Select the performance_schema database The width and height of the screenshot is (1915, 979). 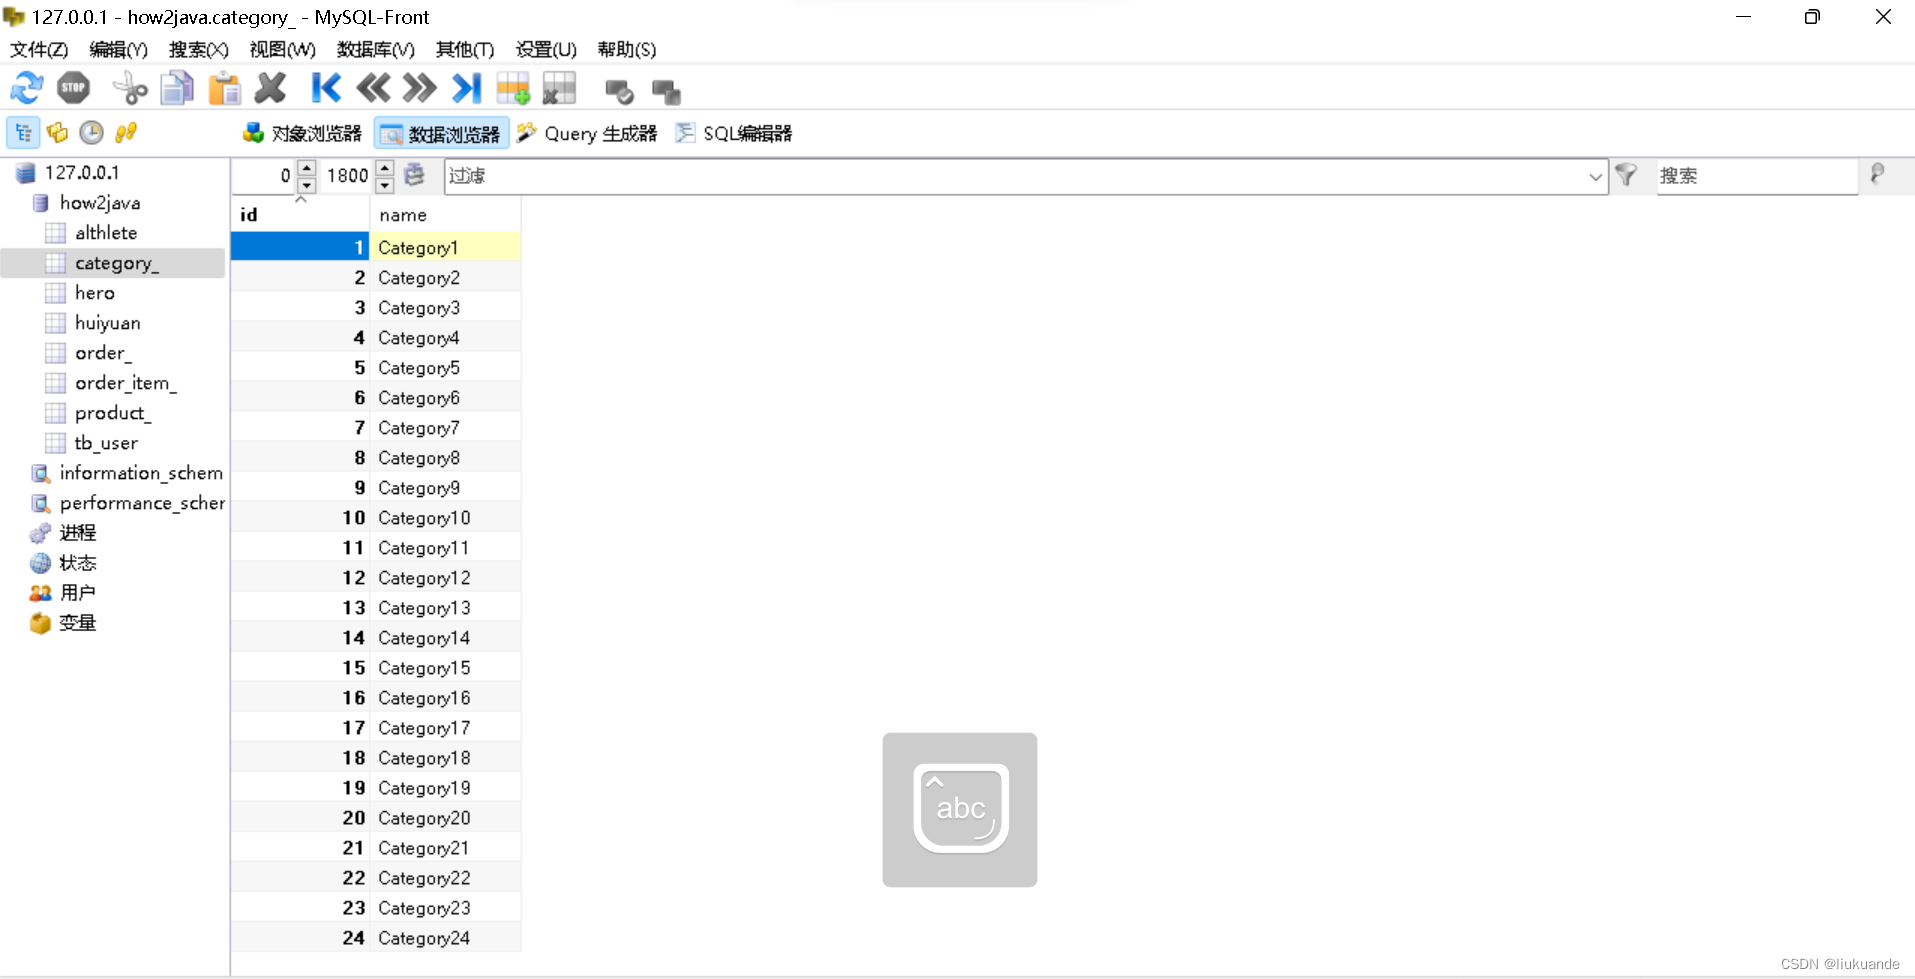coord(141,502)
